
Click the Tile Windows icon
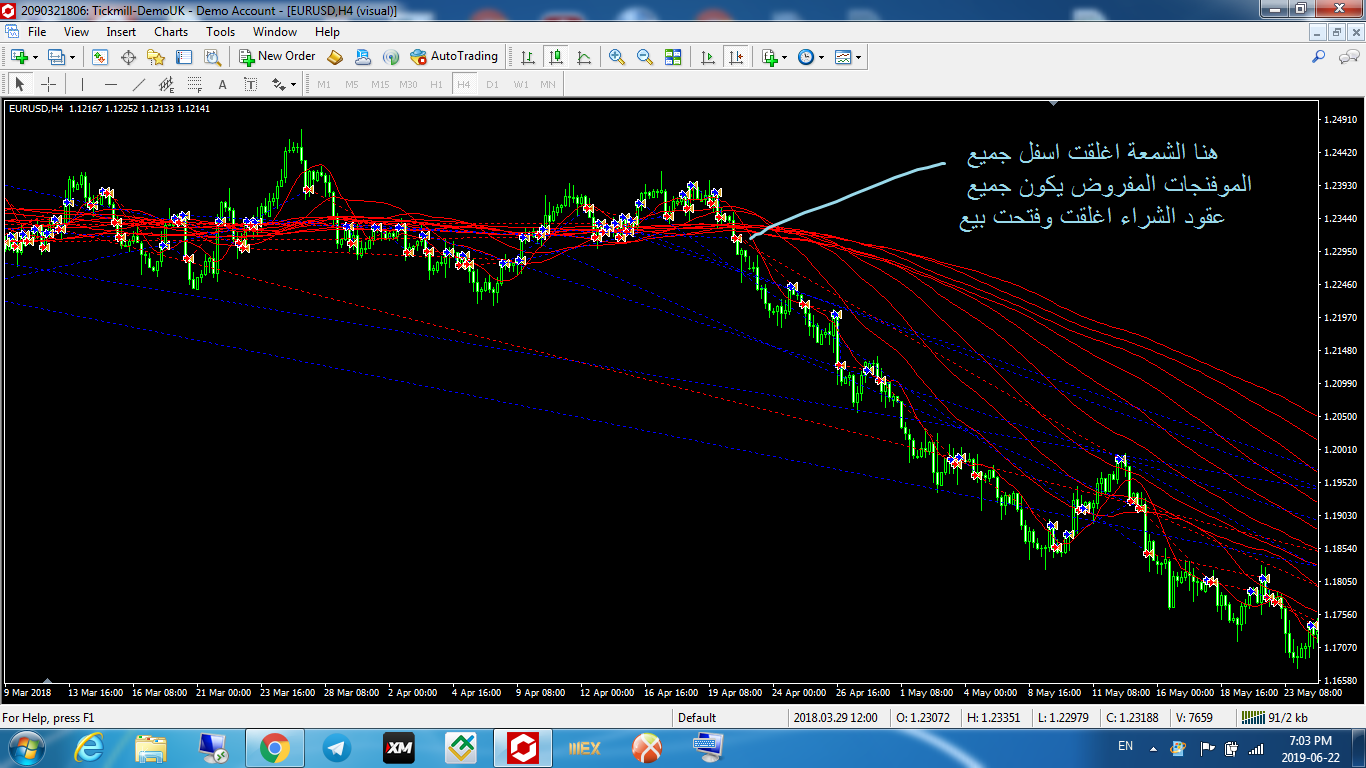(673, 57)
